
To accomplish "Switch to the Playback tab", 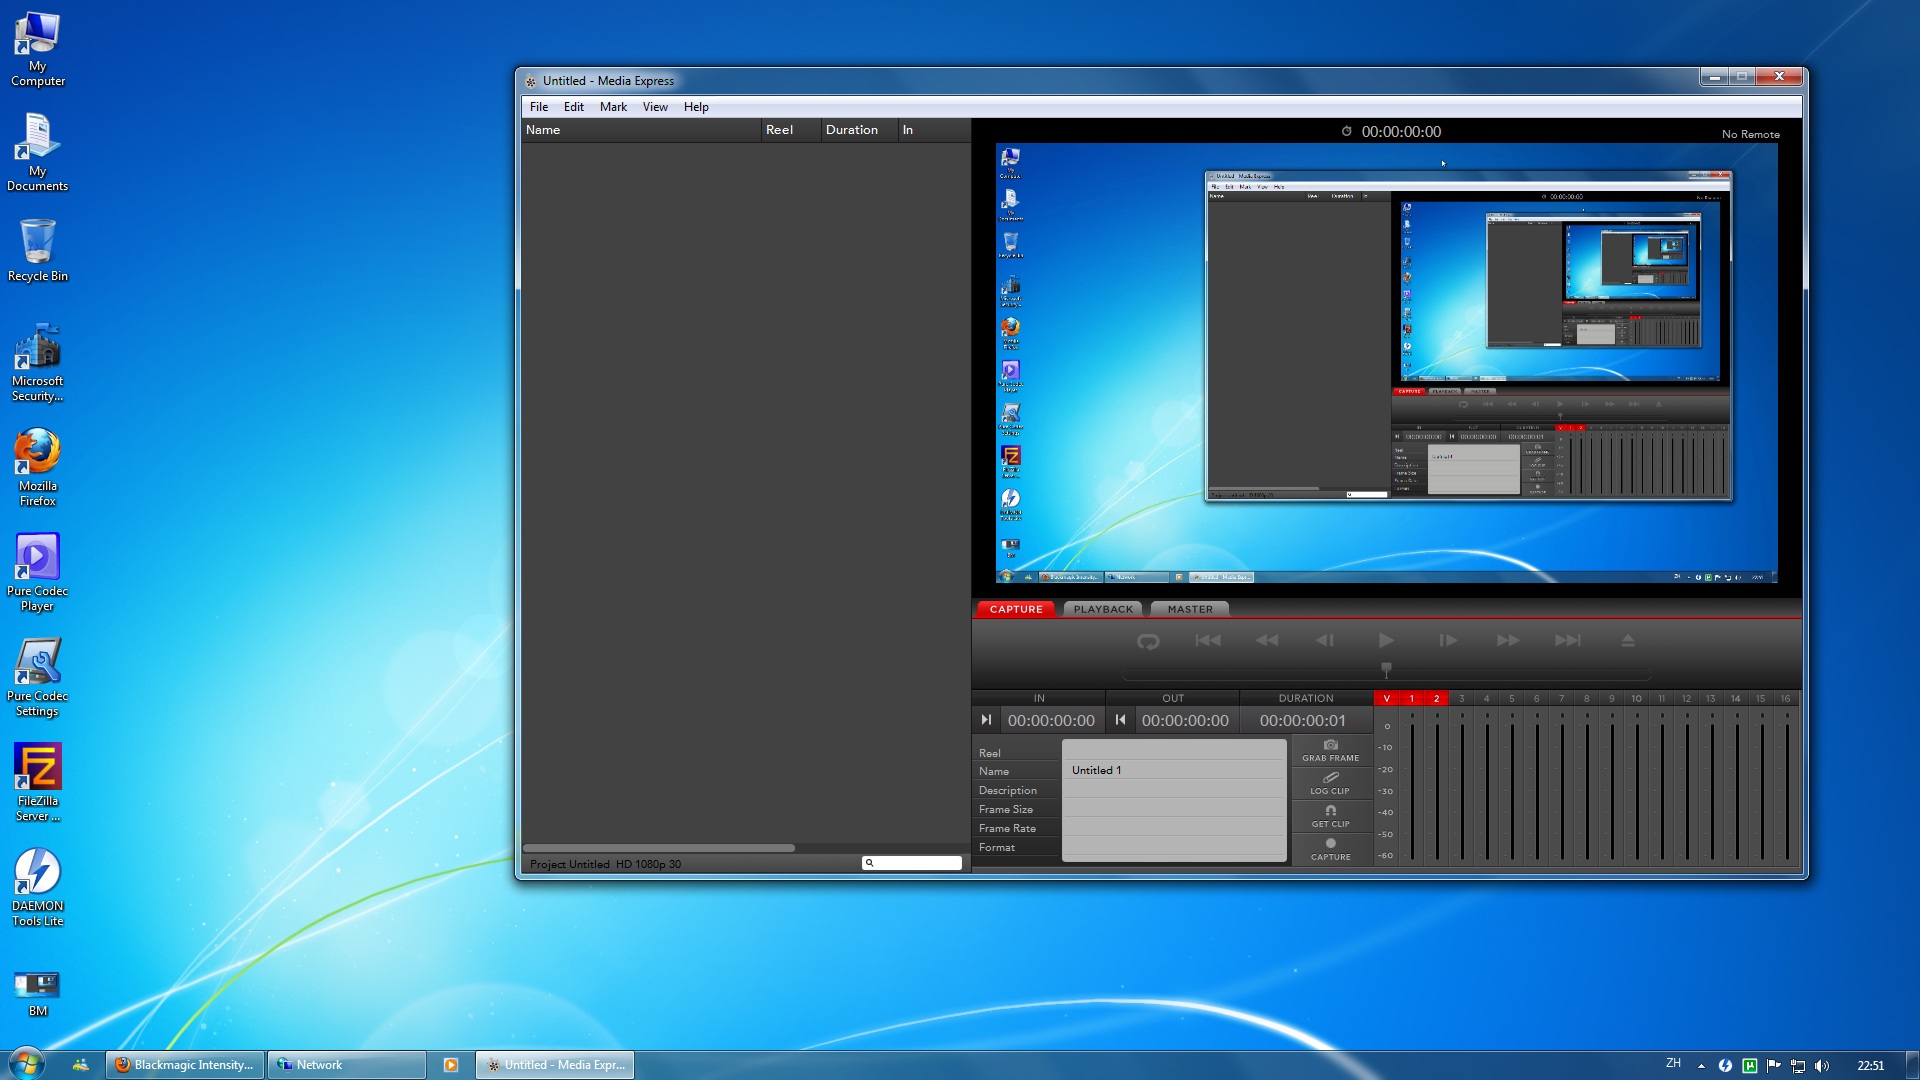I will 1103,609.
